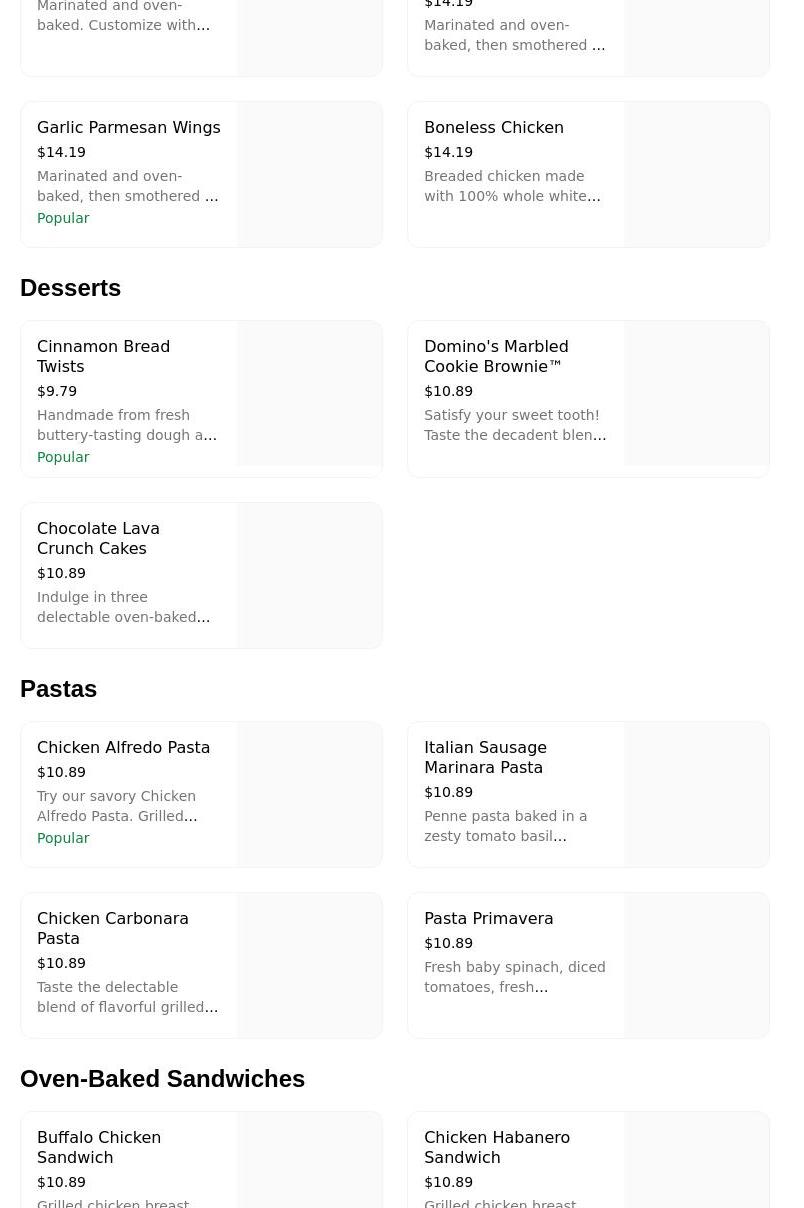Click the Chocolate Lava Crunch Cakes photo
The height and width of the screenshot is (1208, 804).
coord(310,575)
